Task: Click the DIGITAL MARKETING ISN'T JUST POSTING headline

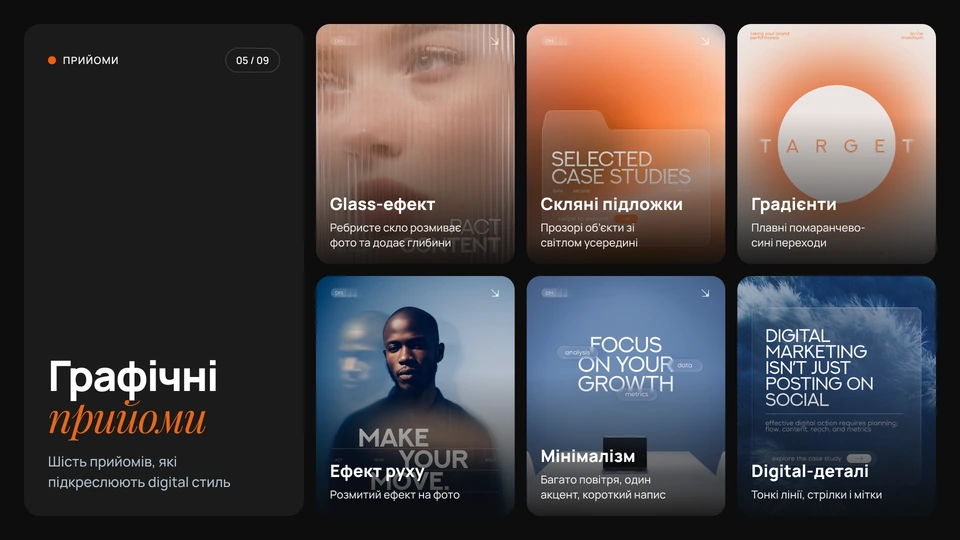Action: pos(819,368)
